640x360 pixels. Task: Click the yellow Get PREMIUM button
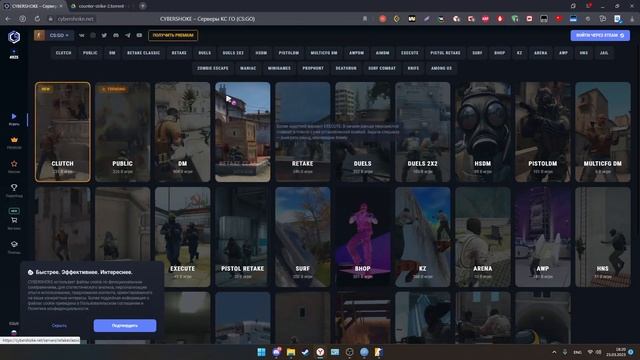[173, 36]
